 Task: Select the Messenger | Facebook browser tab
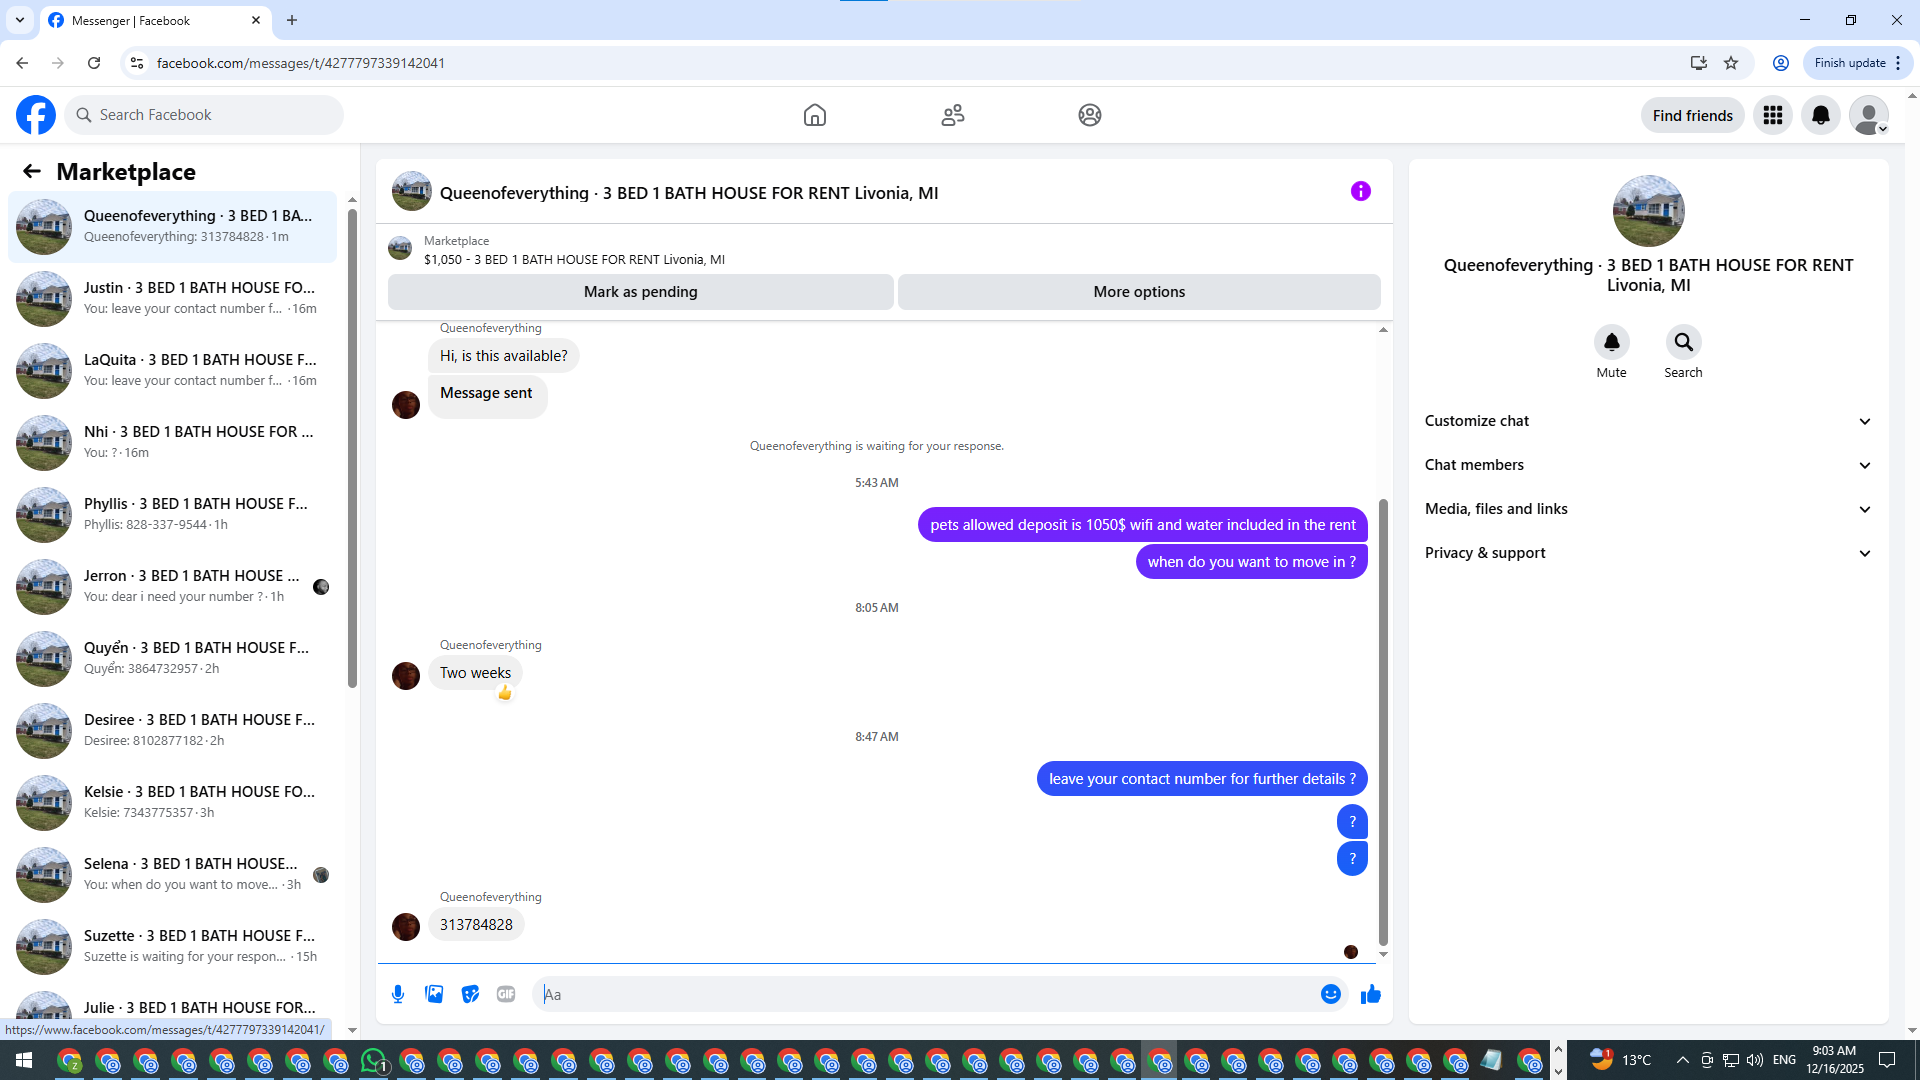coord(155,20)
